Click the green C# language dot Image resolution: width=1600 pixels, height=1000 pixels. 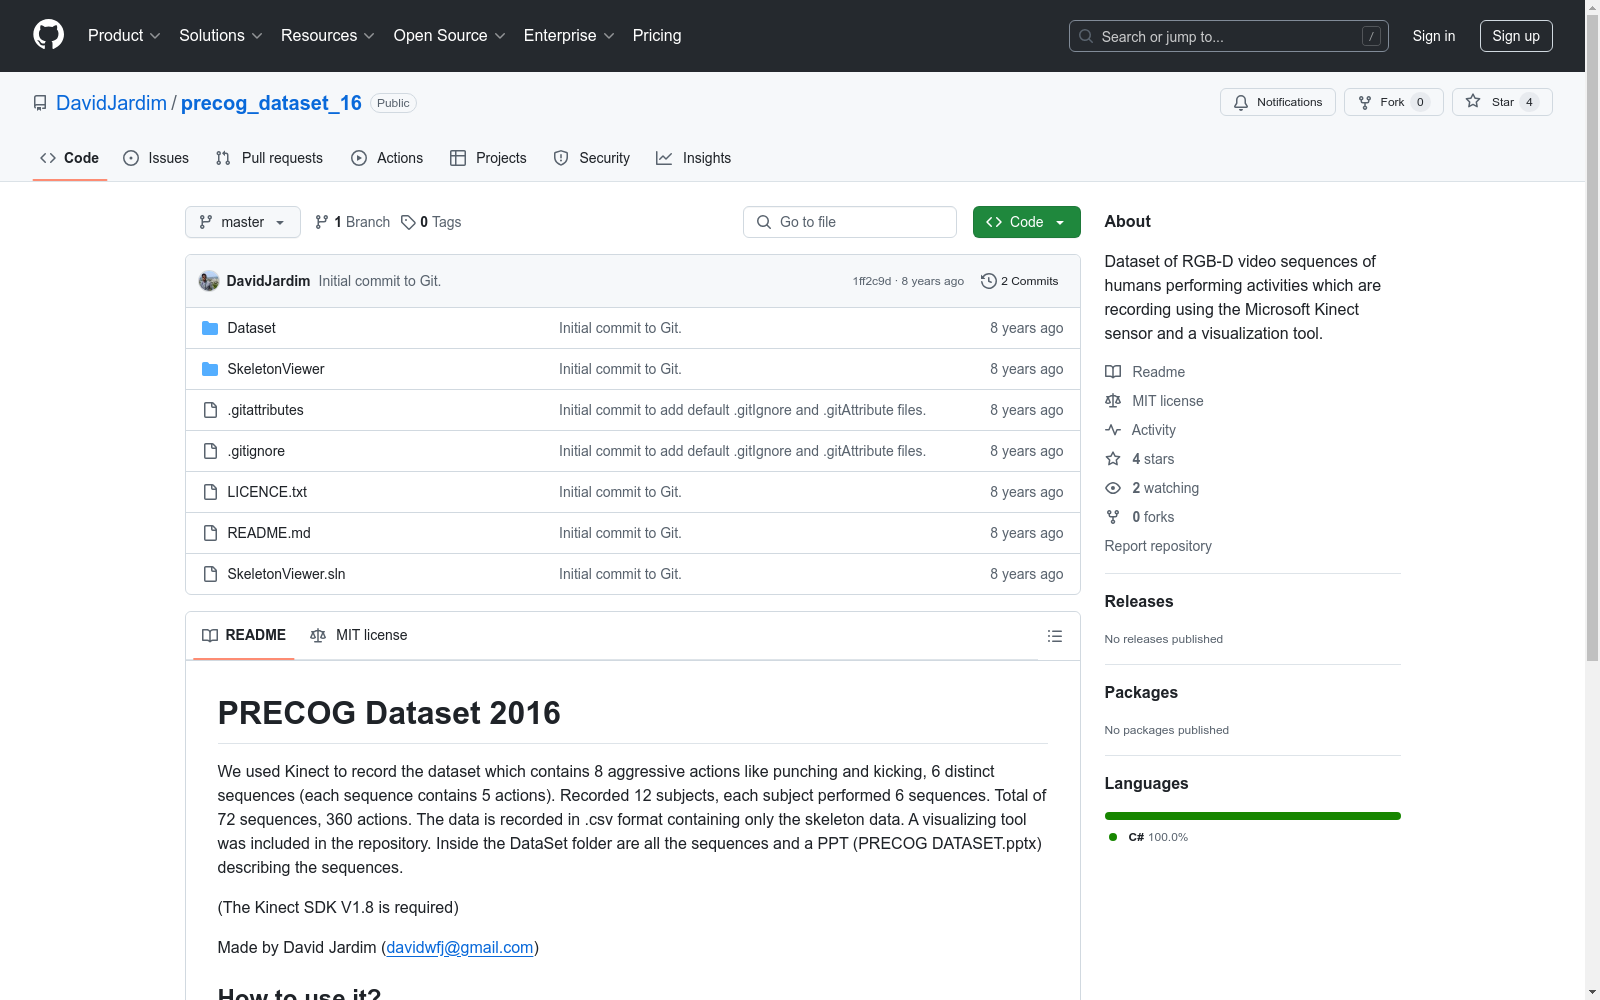[1113, 837]
